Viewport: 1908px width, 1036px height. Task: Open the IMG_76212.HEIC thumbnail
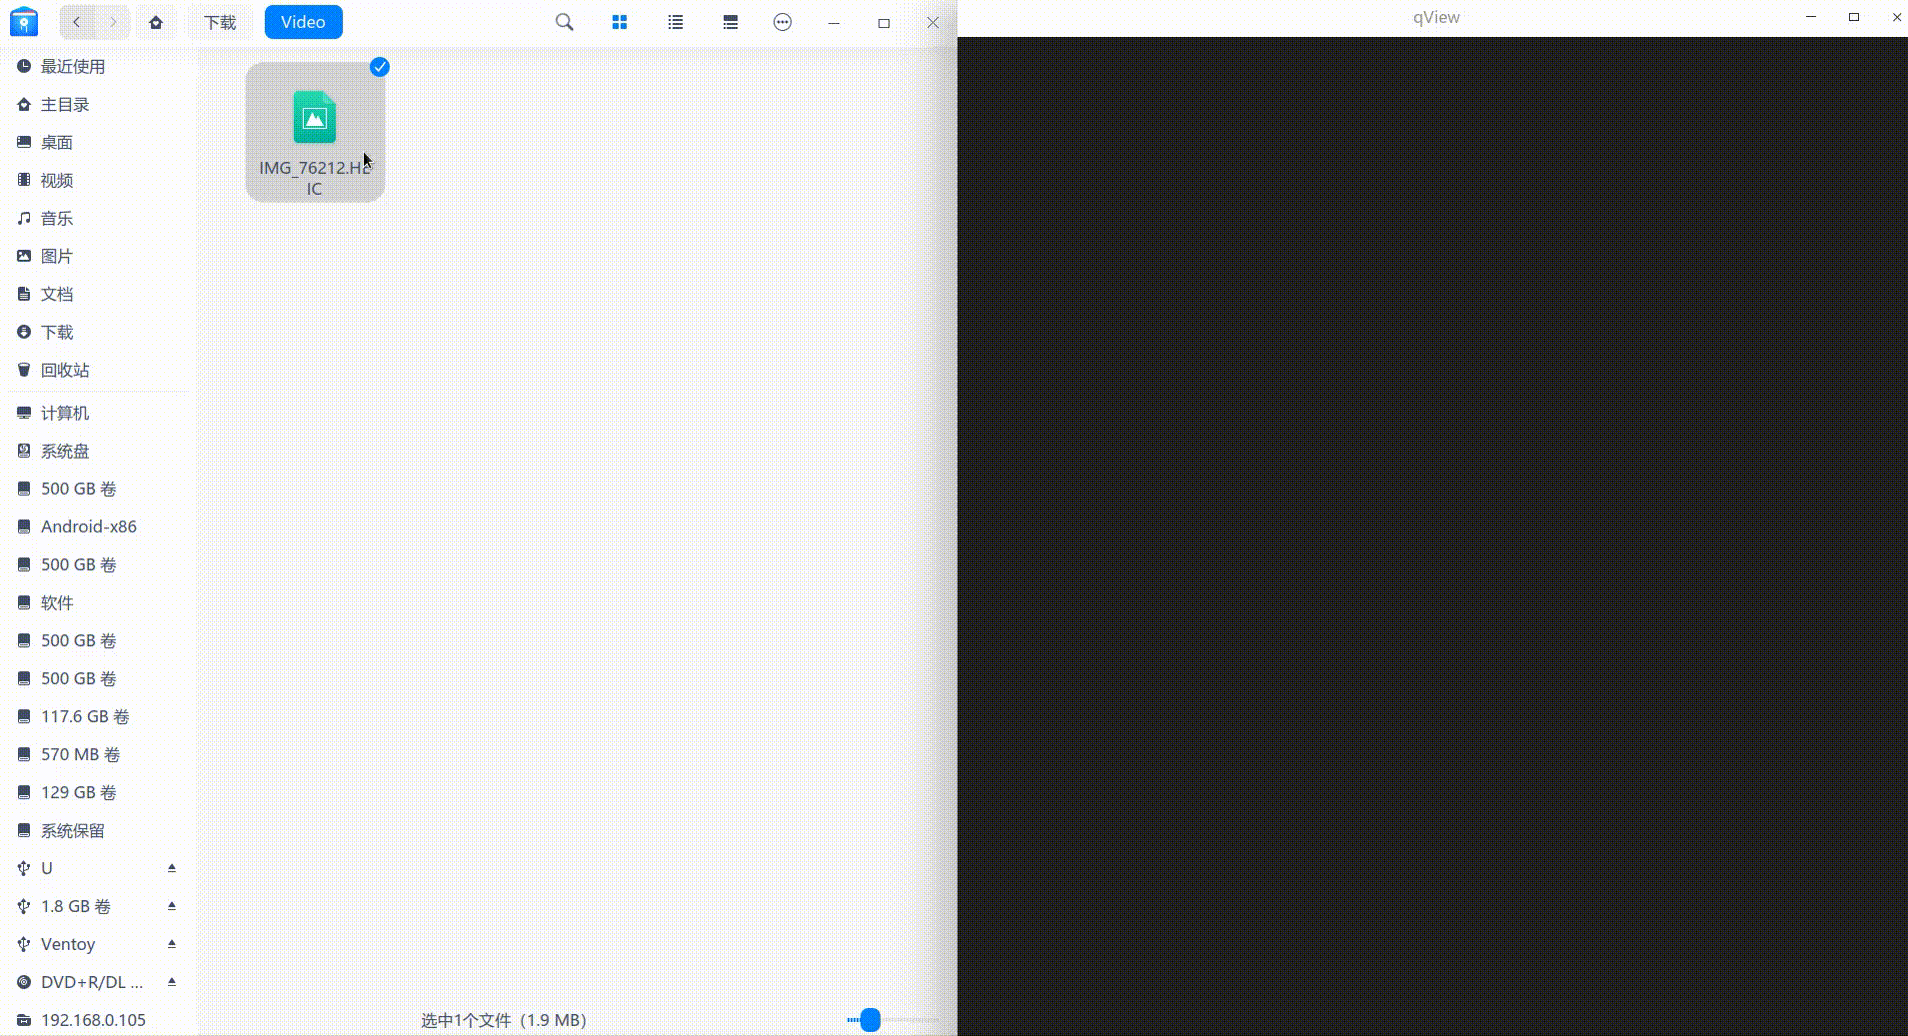click(314, 117)
